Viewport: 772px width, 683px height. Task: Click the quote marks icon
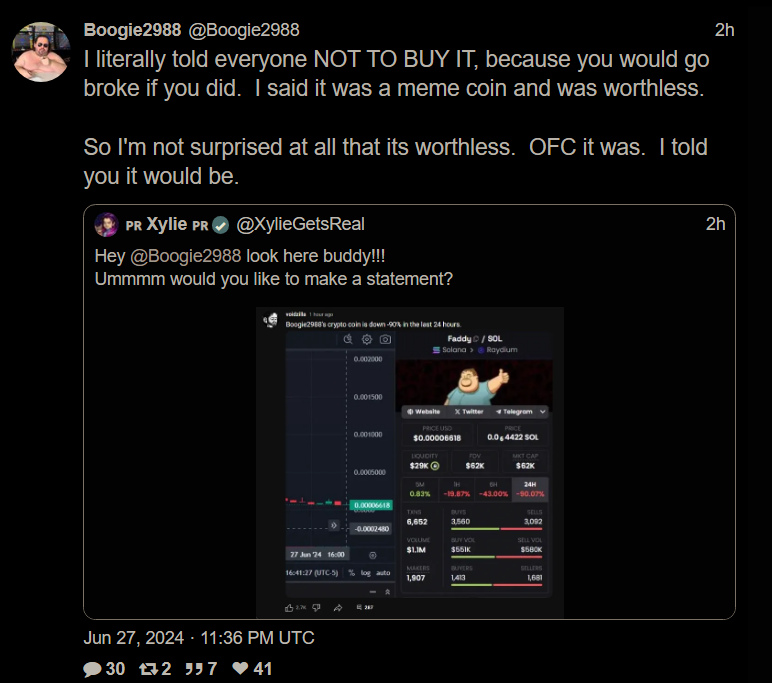click(x=193, y=669)
